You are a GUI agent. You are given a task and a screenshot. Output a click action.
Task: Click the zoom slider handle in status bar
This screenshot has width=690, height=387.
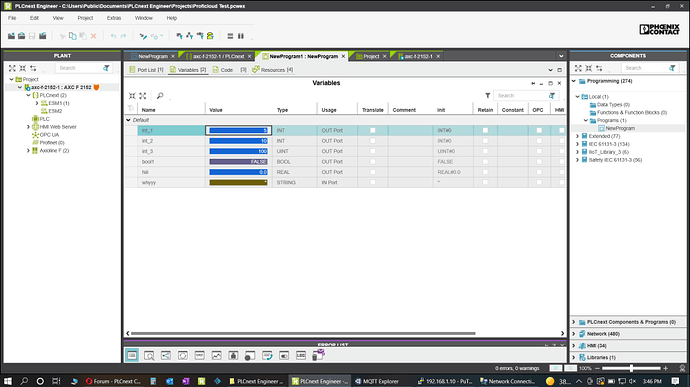point(631,368)
